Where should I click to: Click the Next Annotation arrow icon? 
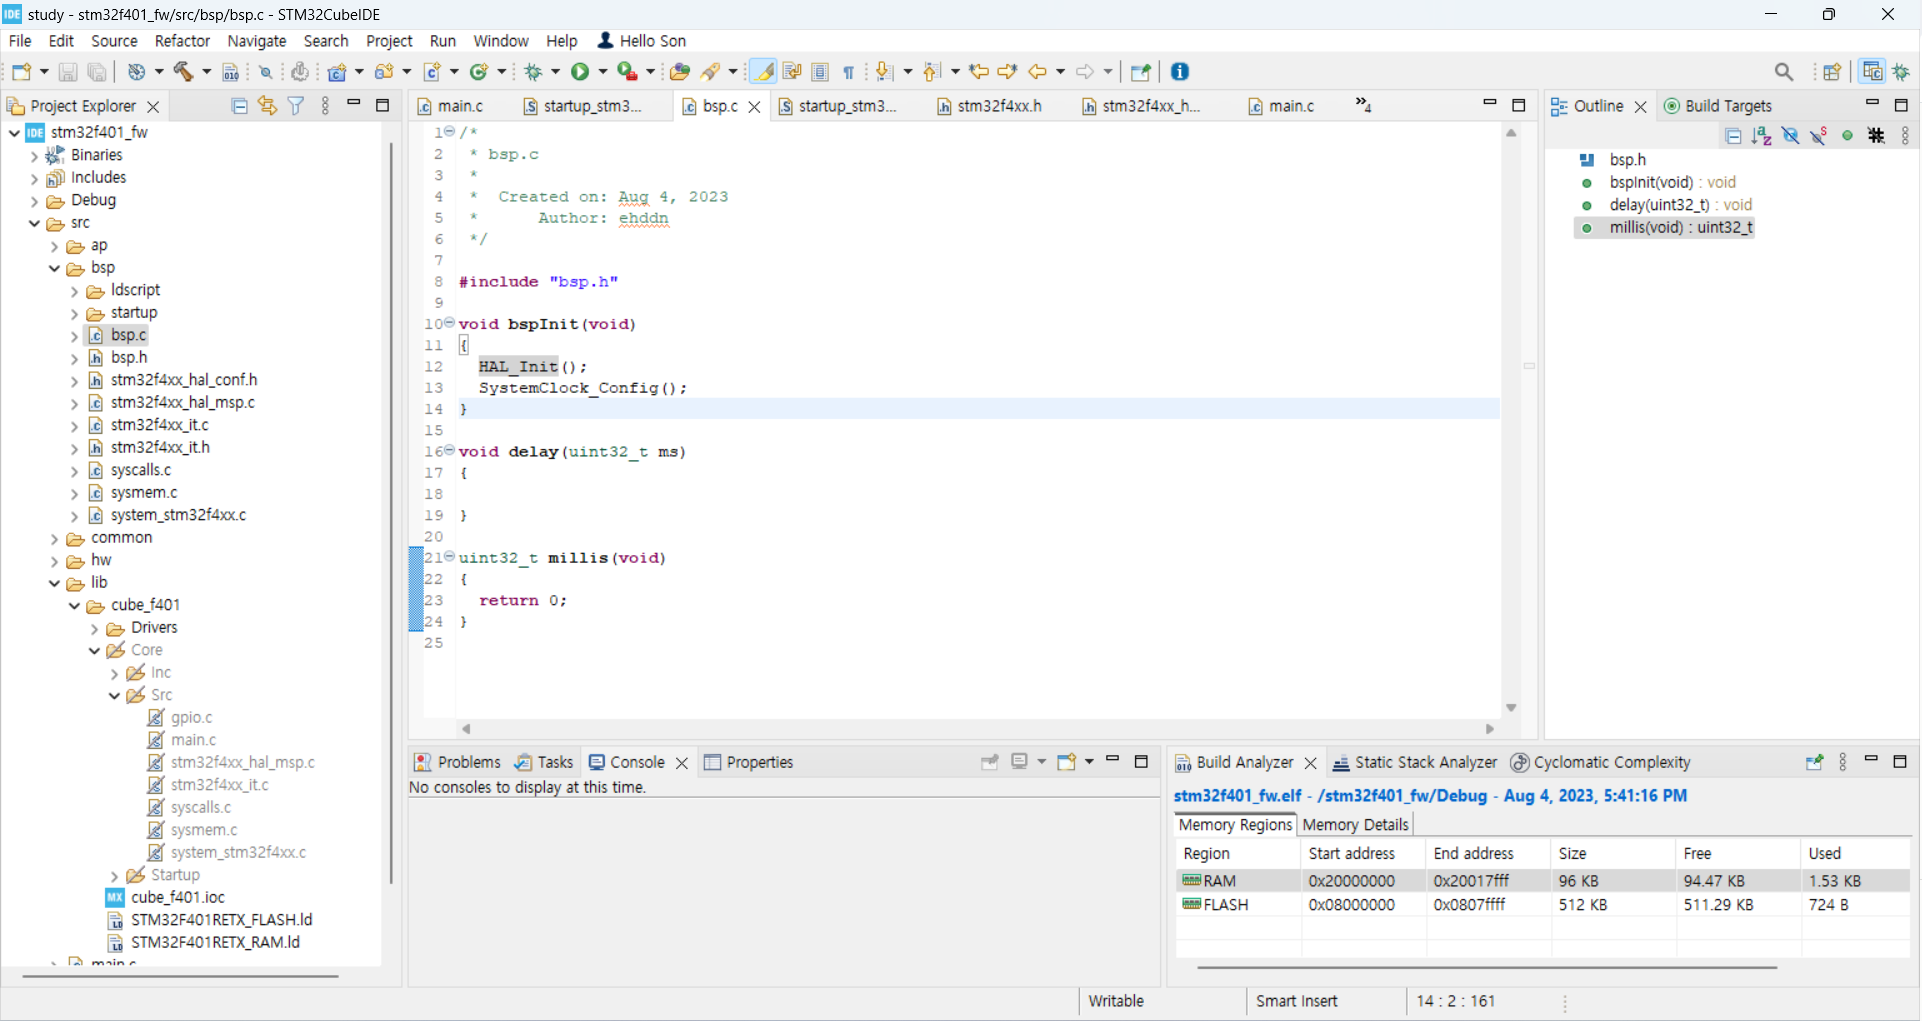[x=884, y=72]
